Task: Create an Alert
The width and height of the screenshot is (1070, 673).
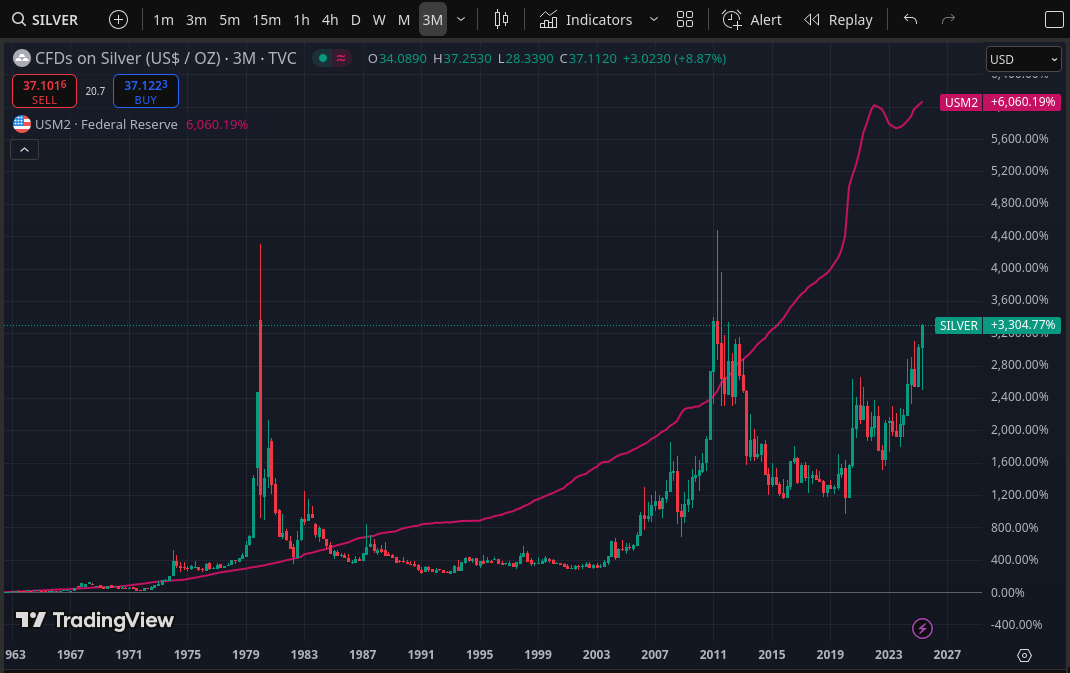Action: click(751, 20)
